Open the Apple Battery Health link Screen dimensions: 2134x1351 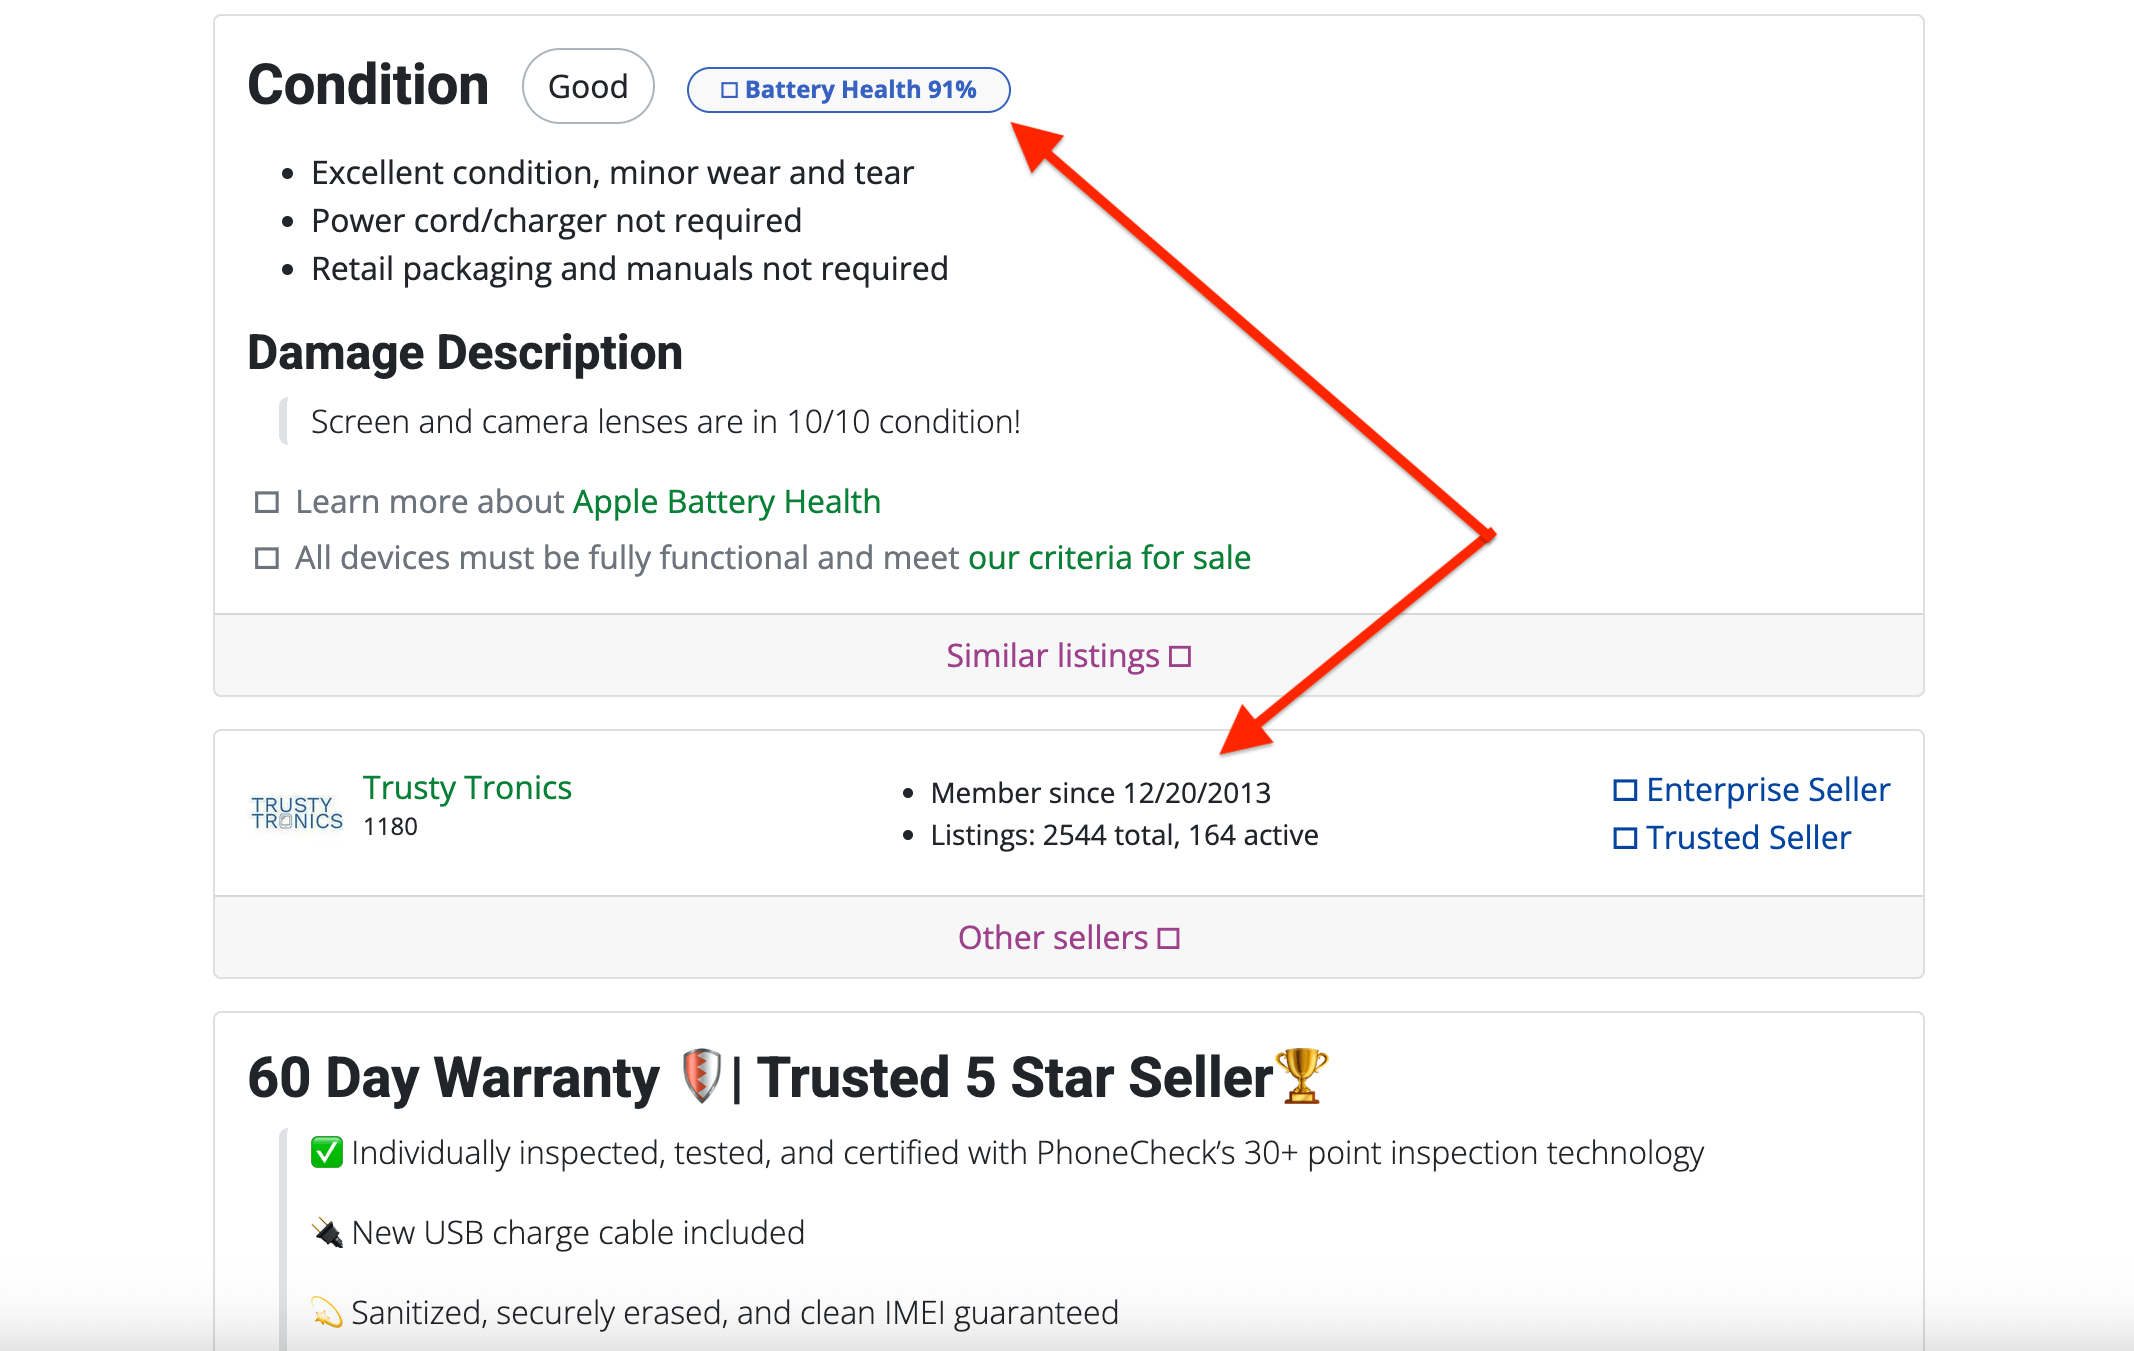[x=726, y=502]
